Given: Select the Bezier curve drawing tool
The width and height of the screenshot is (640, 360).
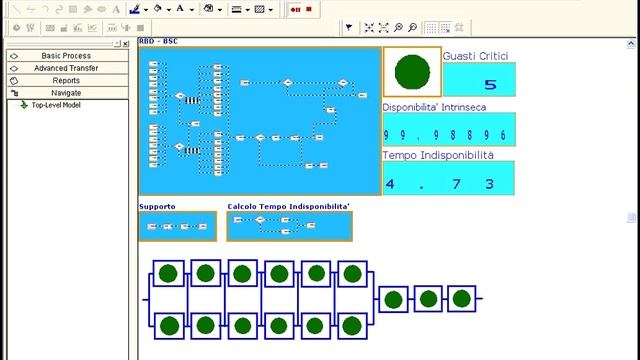Looking at the screenshot, I should [x=59, y=9].
